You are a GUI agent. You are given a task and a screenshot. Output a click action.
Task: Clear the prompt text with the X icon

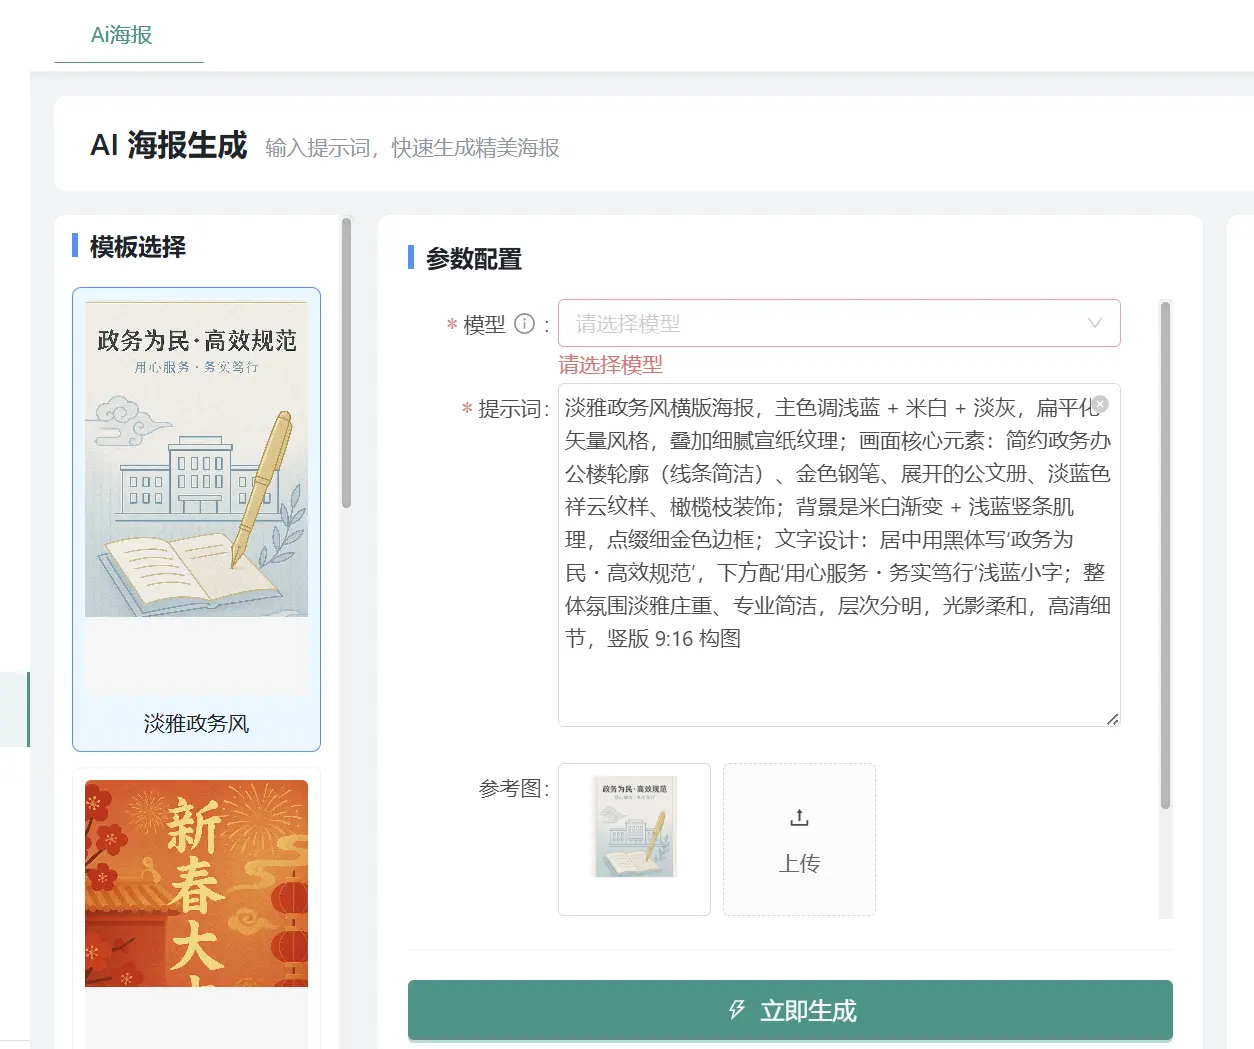point(1100,404)
